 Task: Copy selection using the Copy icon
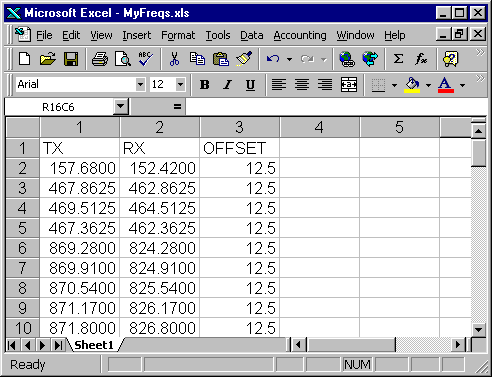pos(197,60)
